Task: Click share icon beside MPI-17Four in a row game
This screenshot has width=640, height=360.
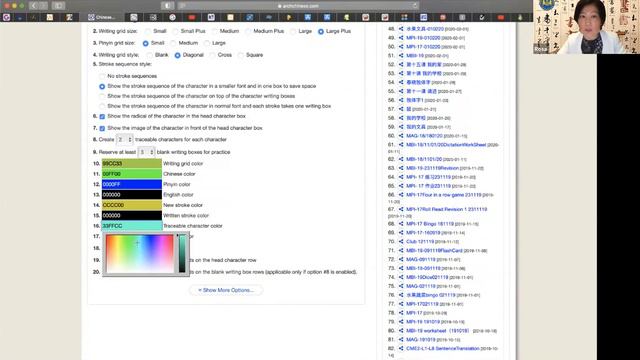Action: [401, 195]
